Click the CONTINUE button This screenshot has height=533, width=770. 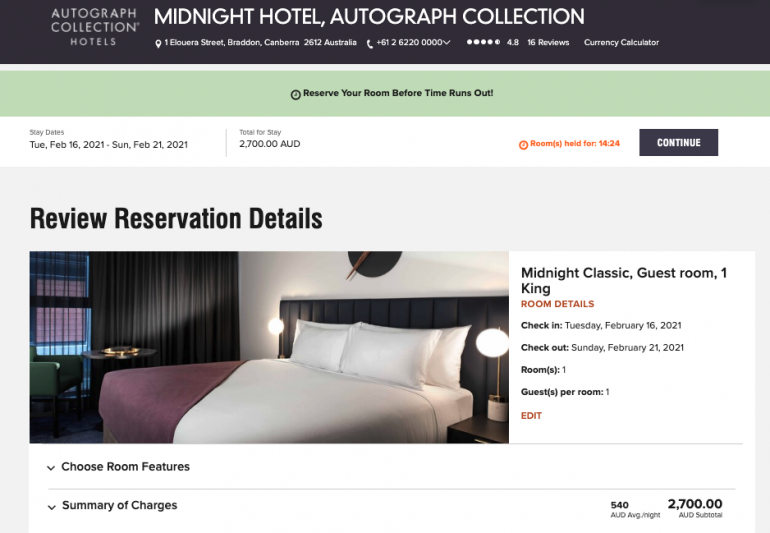pyautogui.click(x=678, y=142)
